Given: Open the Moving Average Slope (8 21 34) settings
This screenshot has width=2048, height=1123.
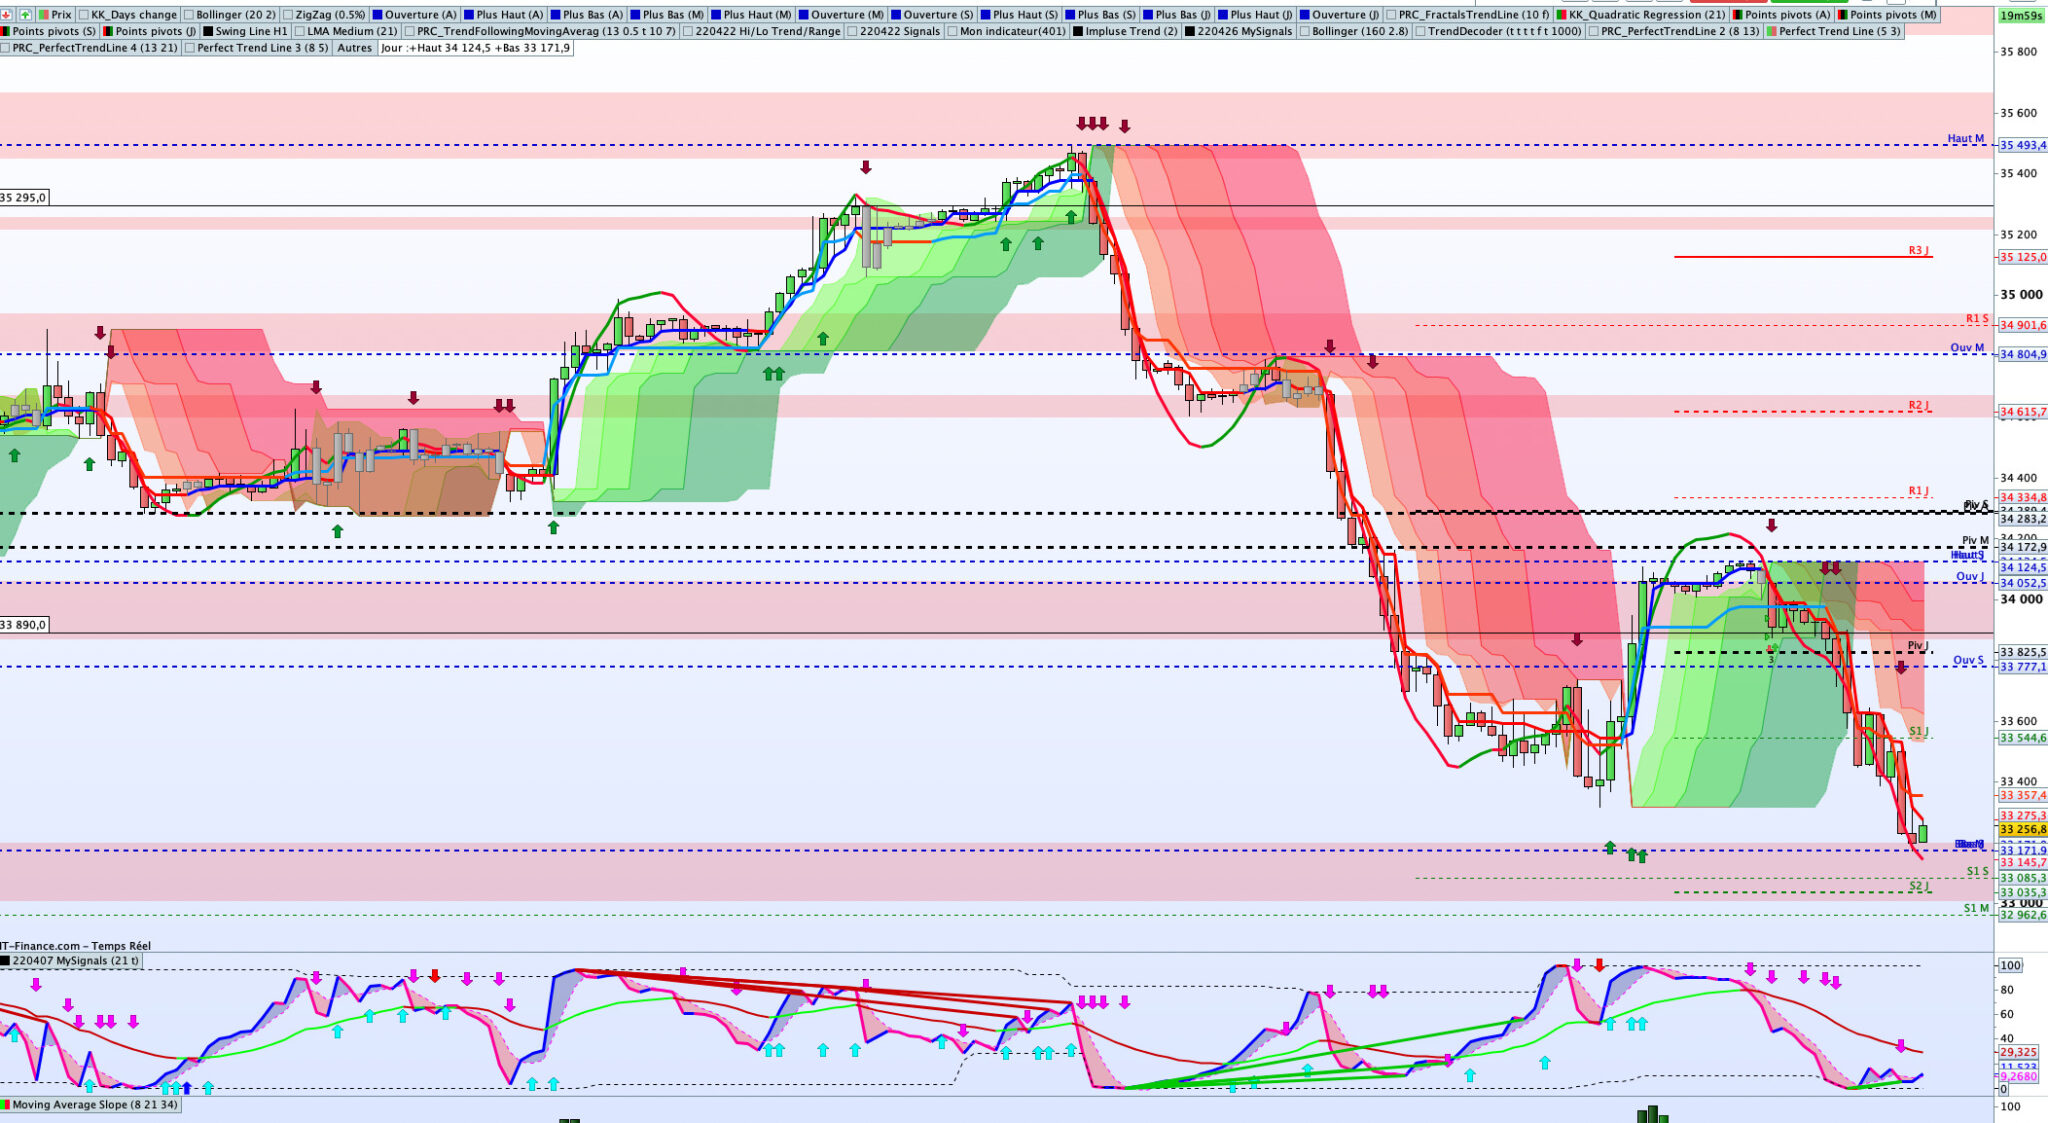Looking at the screenshot, I should (x=95, y=1105).
